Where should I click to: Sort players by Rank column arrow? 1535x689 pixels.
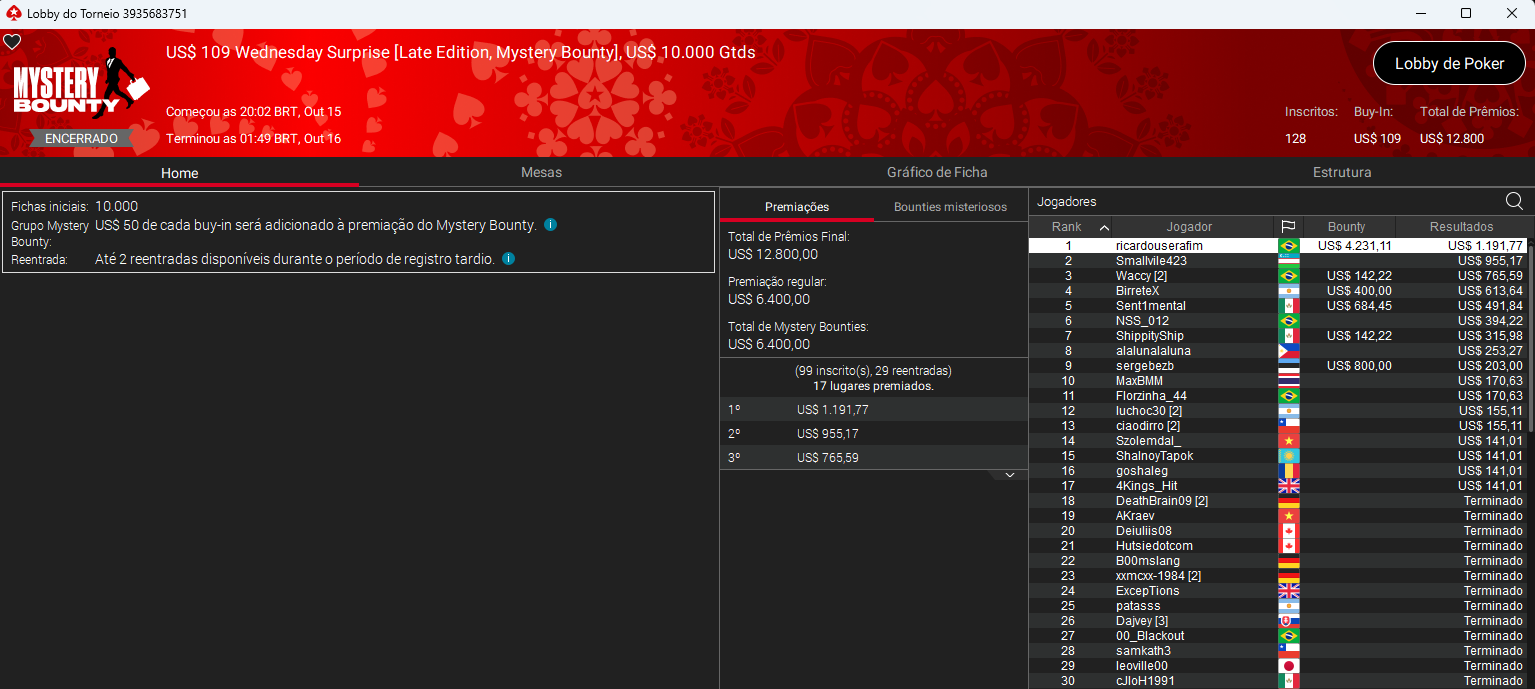click(x=1104, y=227)
